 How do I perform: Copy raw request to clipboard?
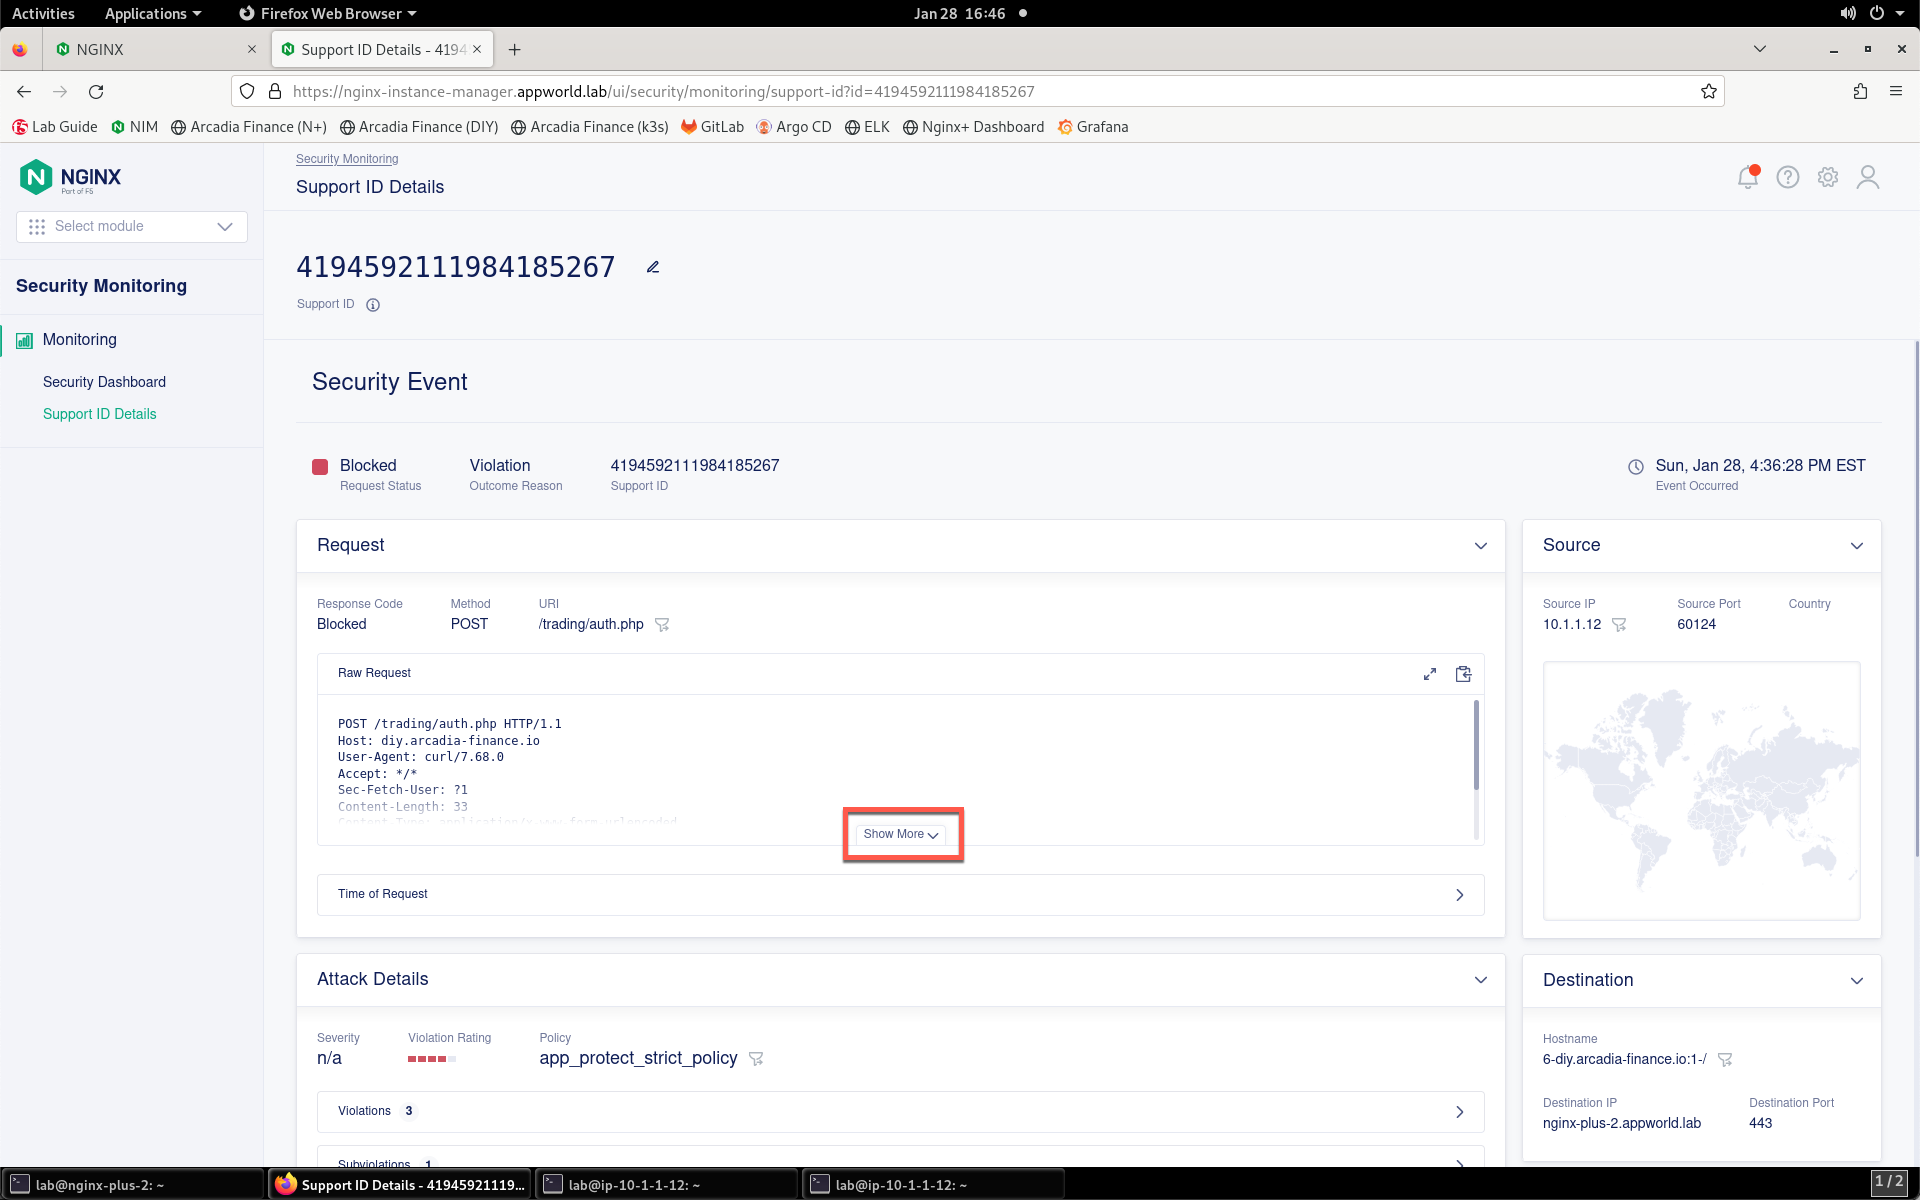click(x=1464, y=674)
